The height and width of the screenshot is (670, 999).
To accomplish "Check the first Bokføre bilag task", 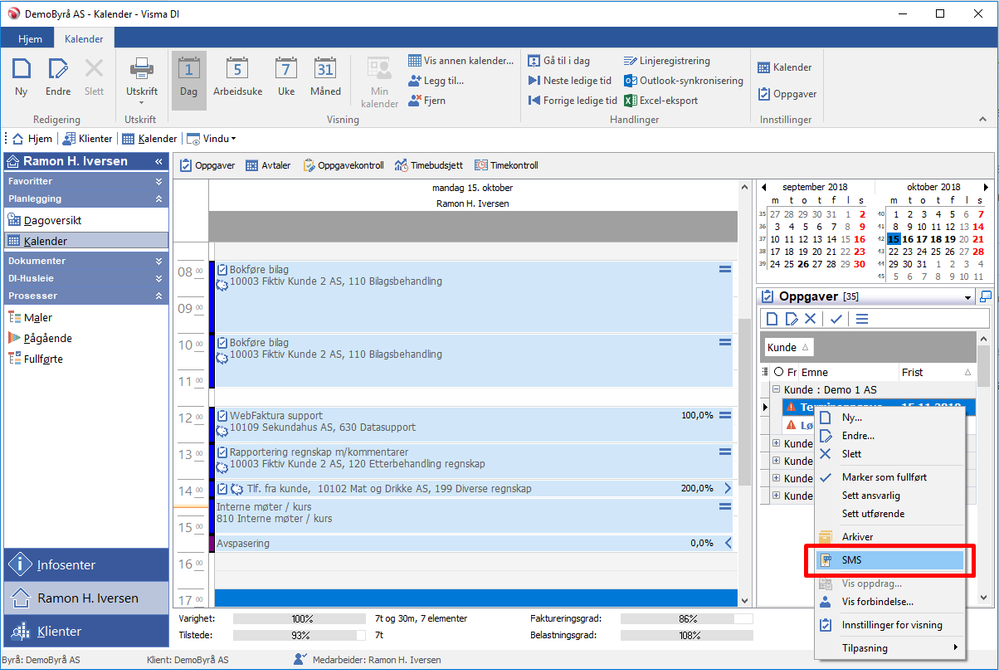I will pyautogui.click(x=223, y=269).
